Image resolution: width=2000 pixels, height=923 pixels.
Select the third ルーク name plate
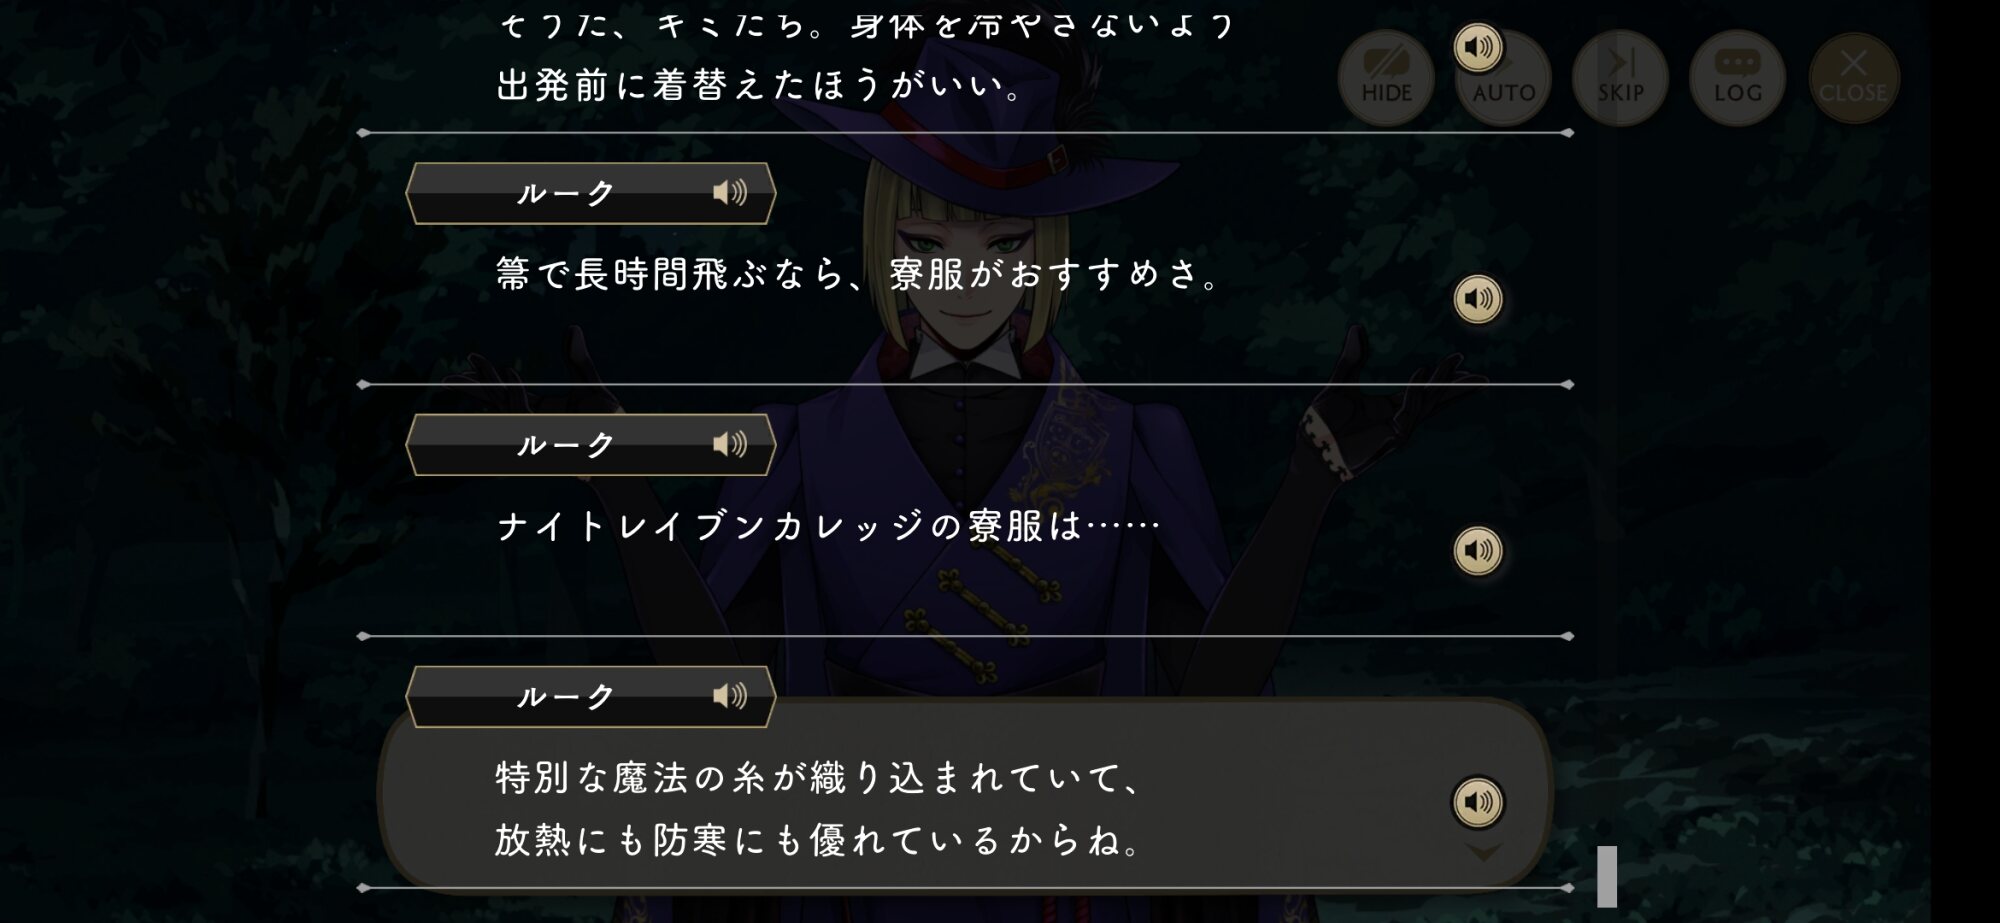[590, 697]
